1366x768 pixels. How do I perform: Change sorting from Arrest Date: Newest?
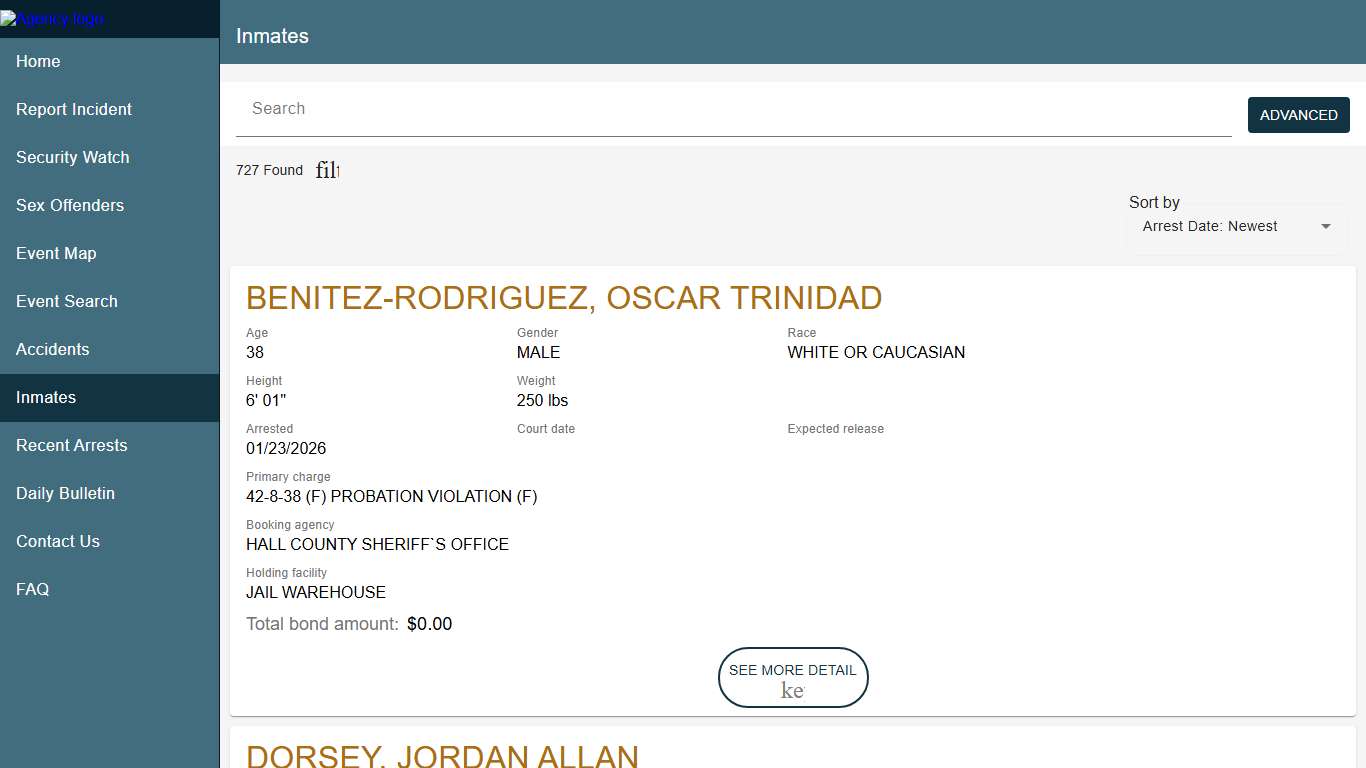(1210, 226)
